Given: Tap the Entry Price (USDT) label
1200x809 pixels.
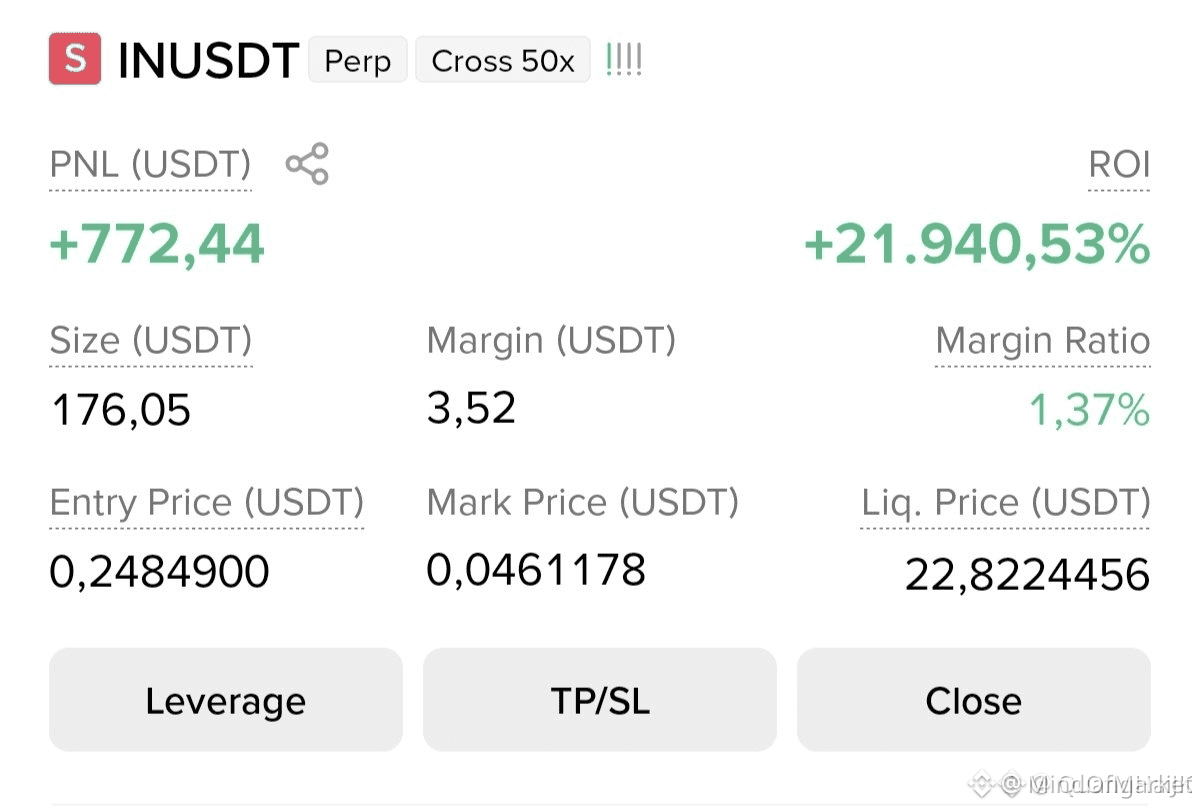Looking at the screenshot, I should [x=207, y=502].
